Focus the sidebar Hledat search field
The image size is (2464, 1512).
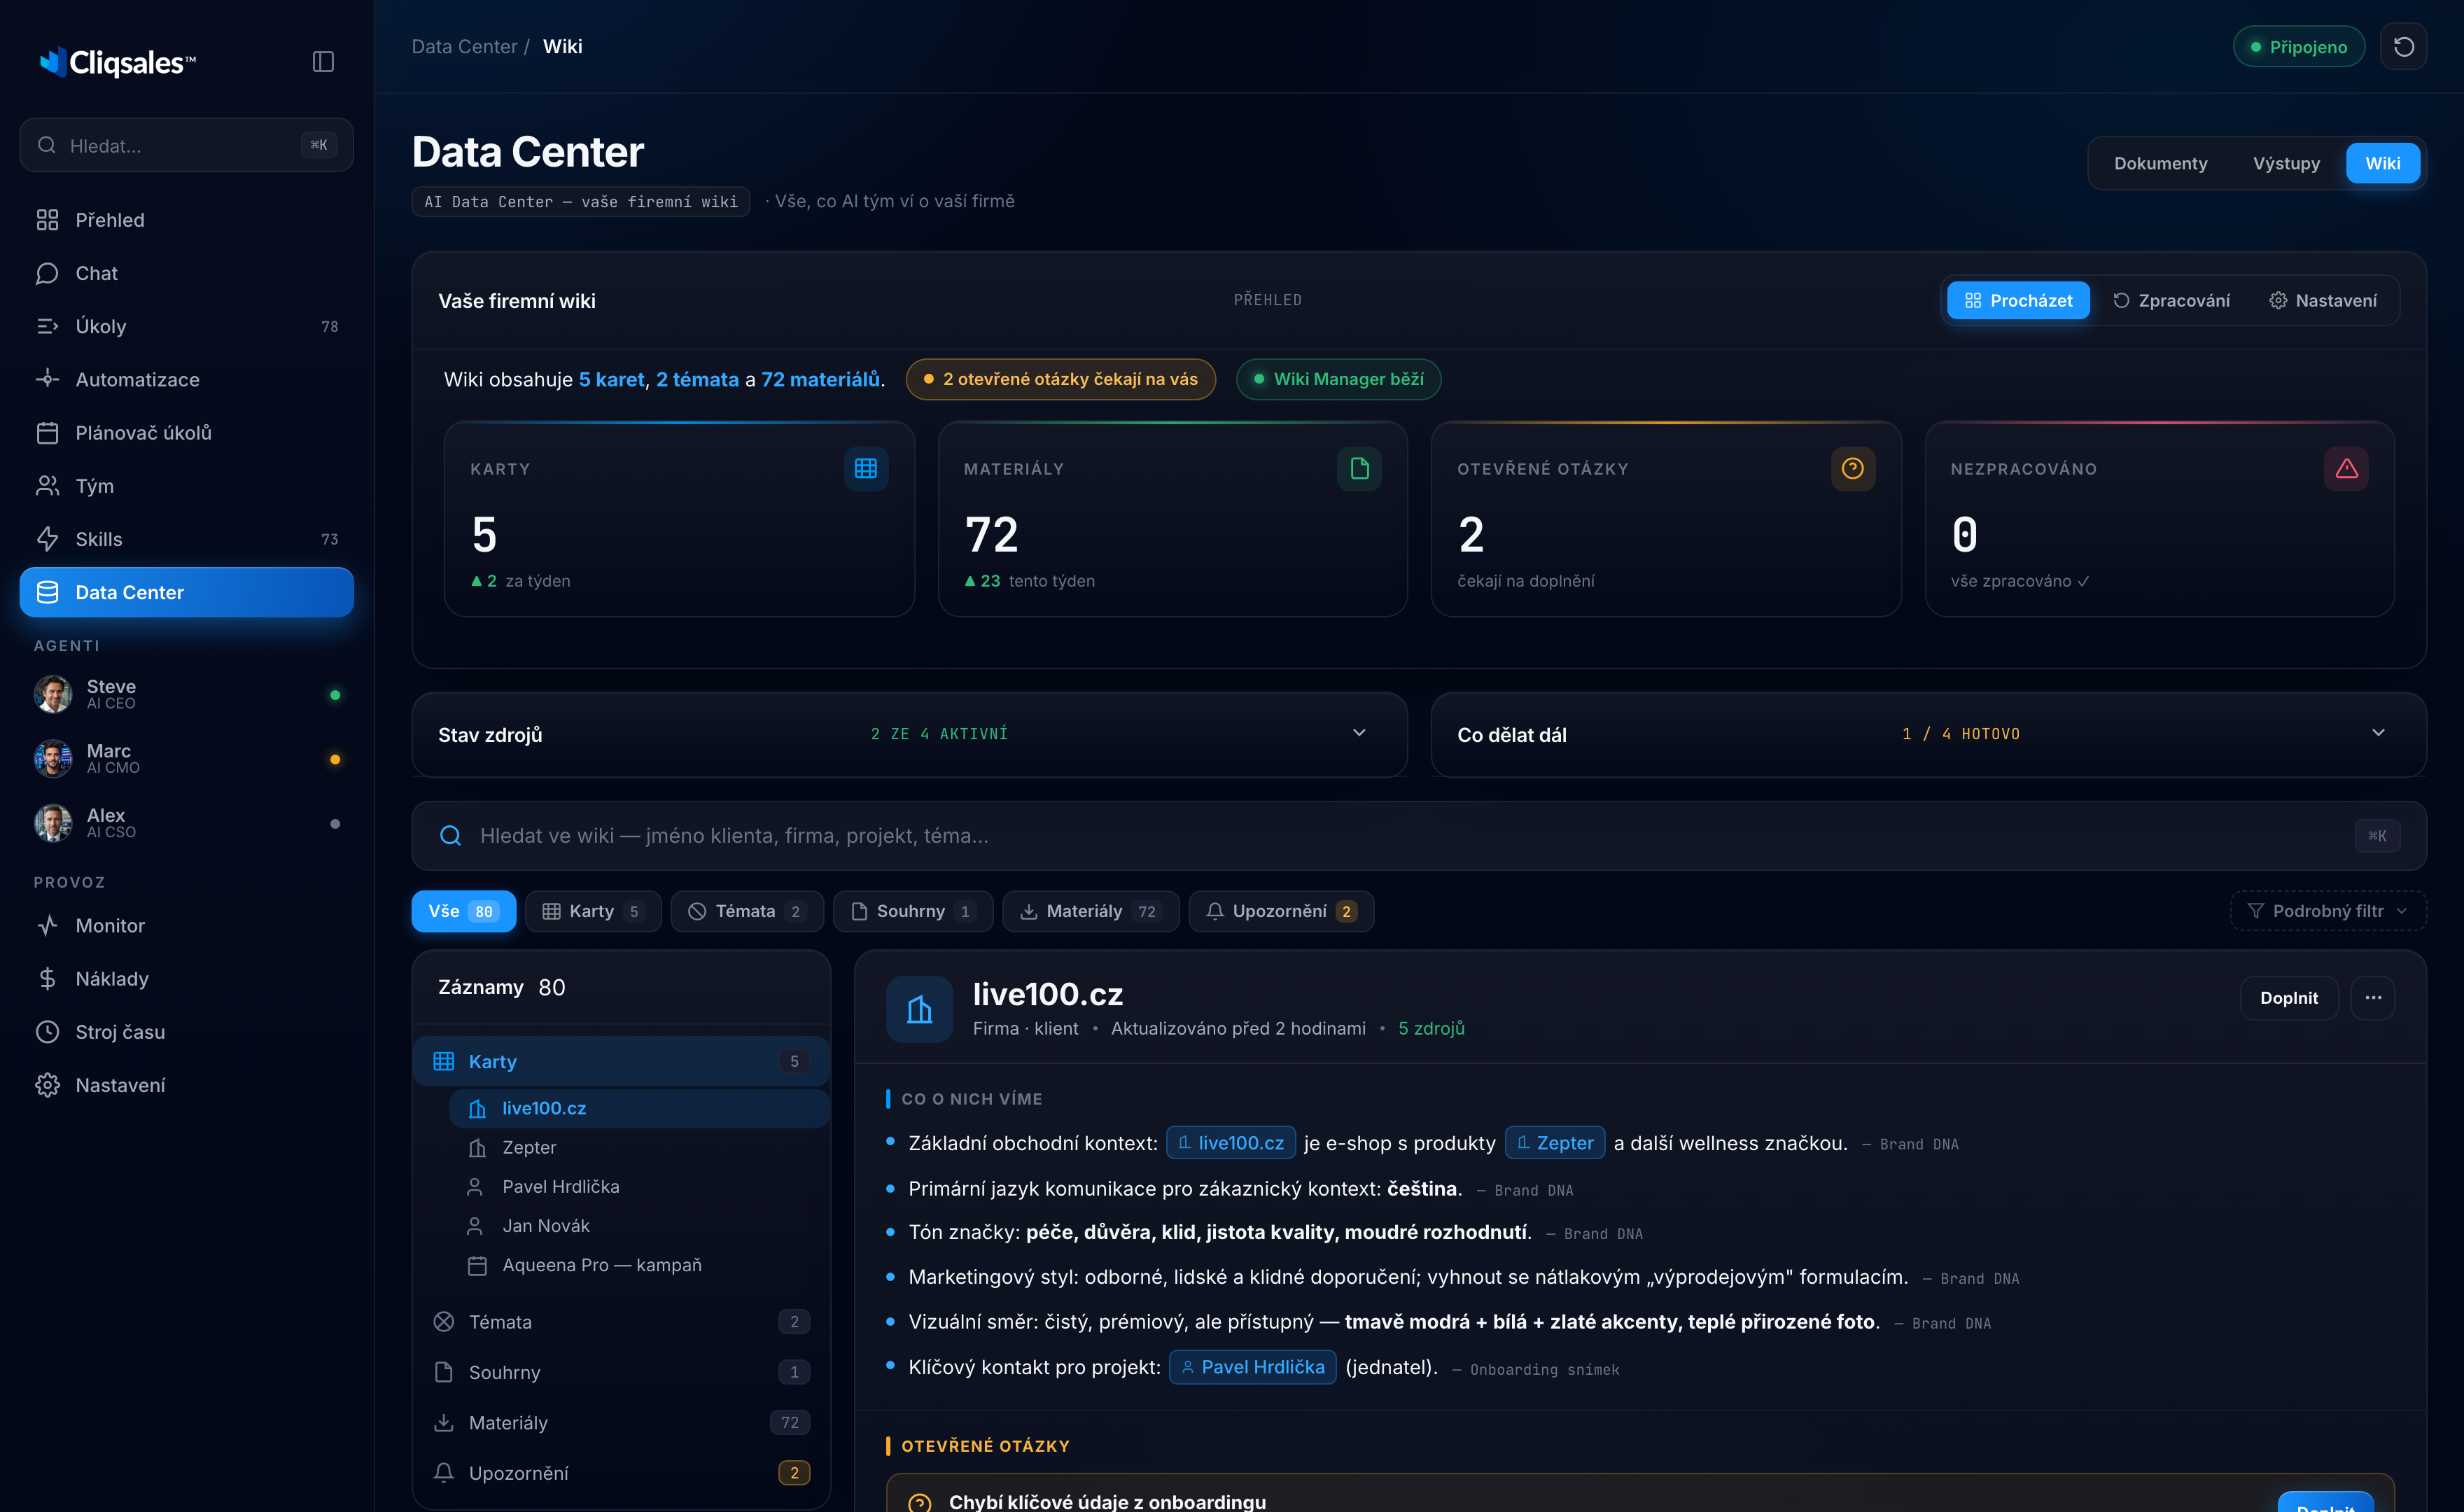click(187, 145)
